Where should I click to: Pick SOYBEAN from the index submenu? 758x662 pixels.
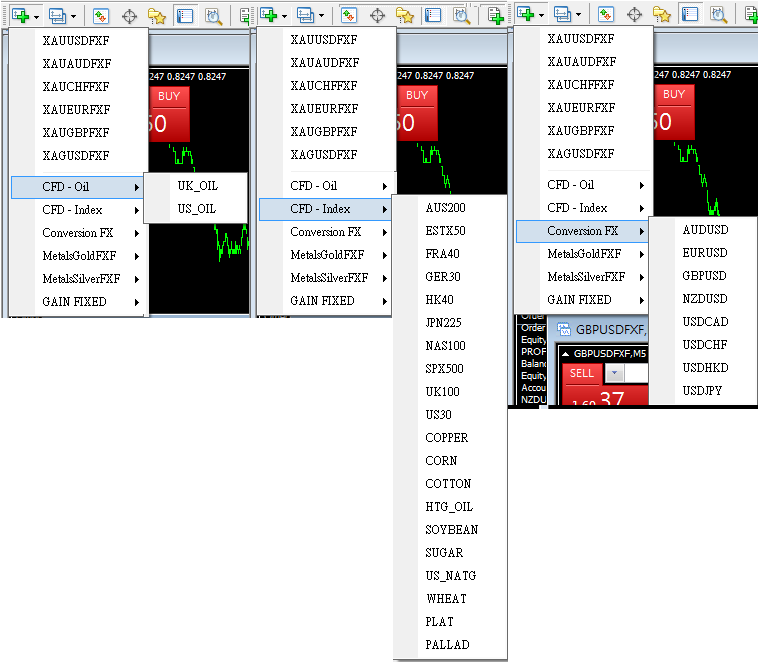click(x=452, y=530)
